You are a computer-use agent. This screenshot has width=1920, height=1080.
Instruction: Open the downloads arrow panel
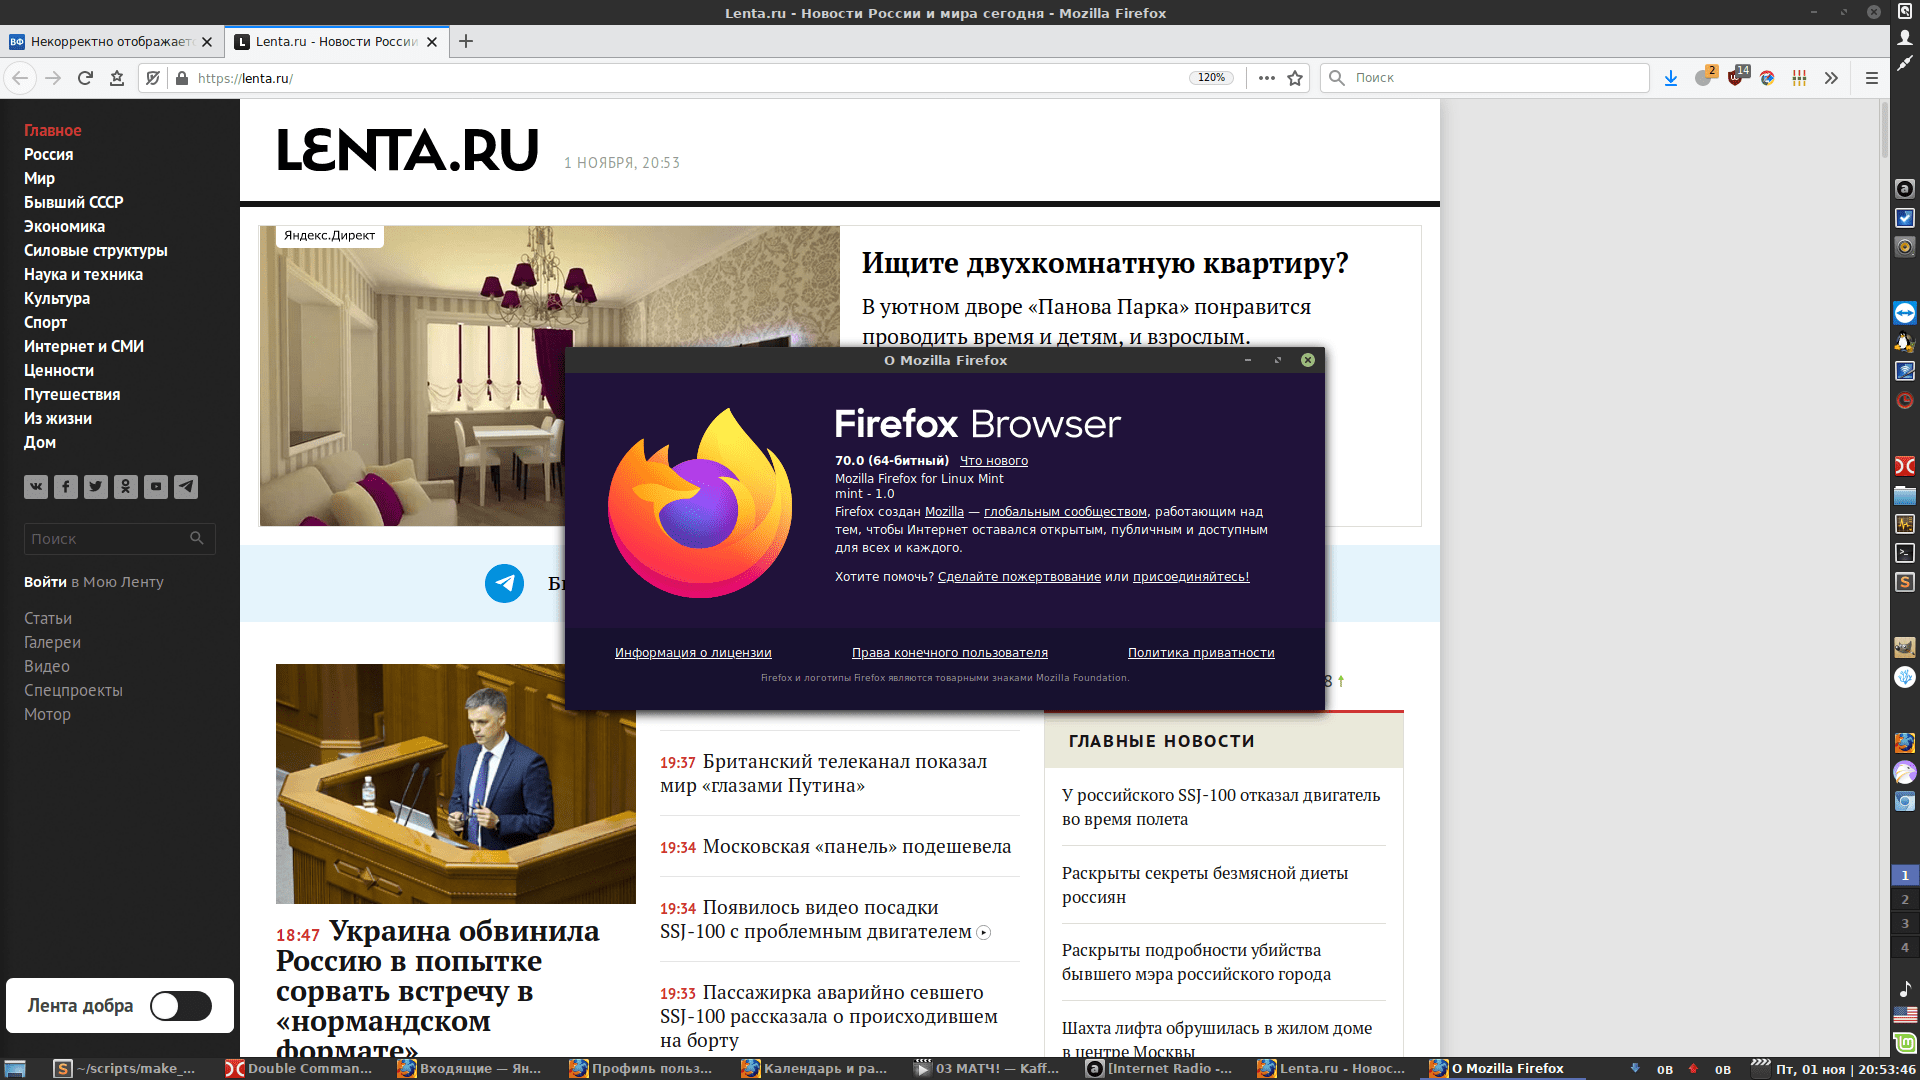tap(1670, 78)
